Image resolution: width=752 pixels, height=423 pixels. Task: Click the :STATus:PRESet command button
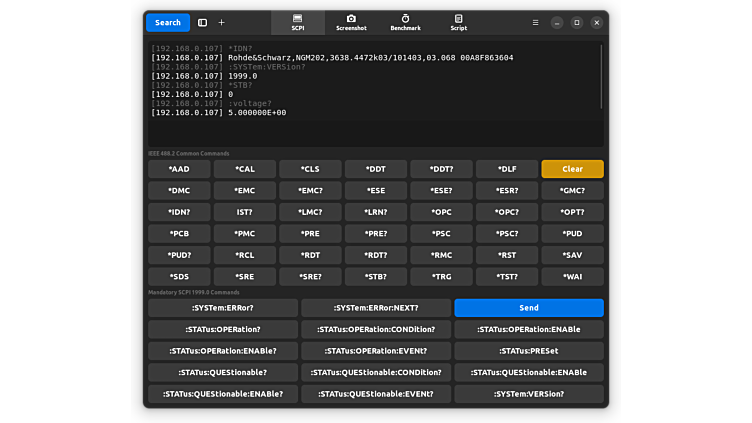pos(528,351)
